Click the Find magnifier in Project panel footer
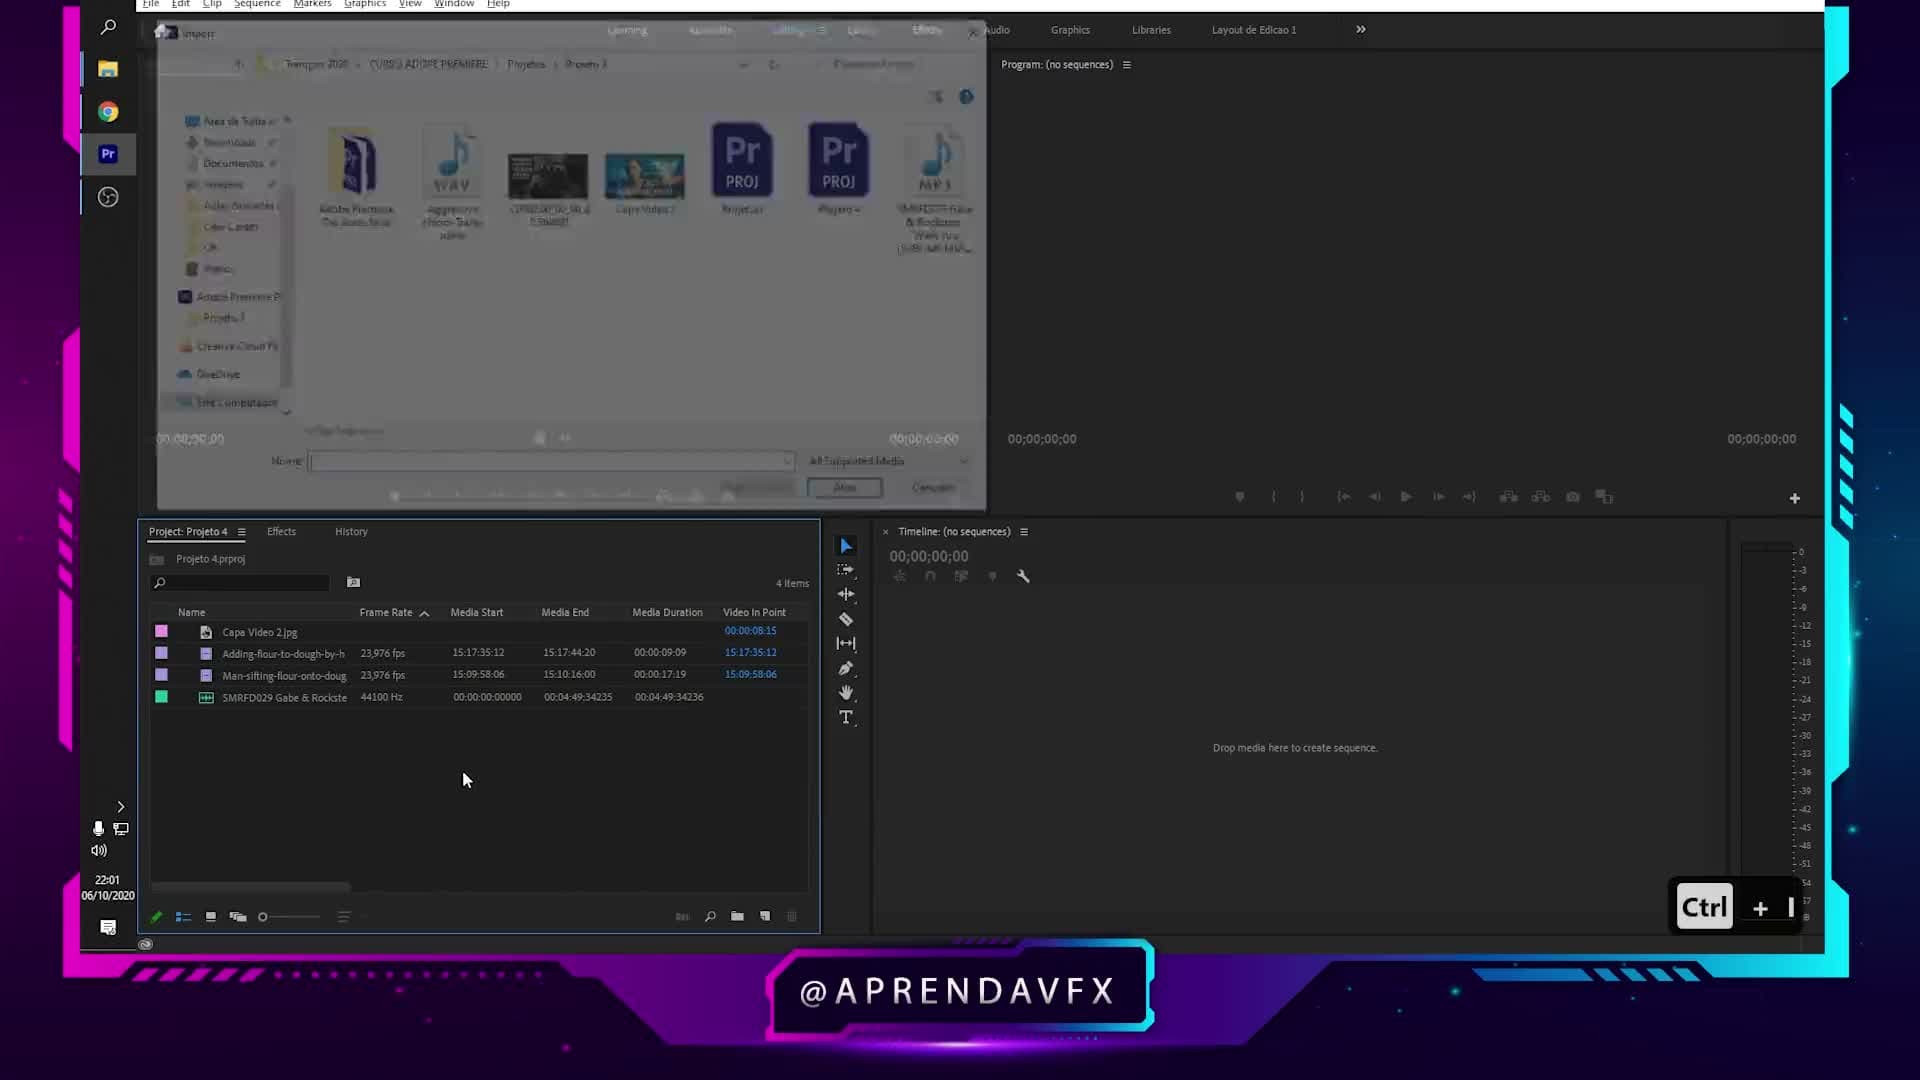 [x=710, y=917]
